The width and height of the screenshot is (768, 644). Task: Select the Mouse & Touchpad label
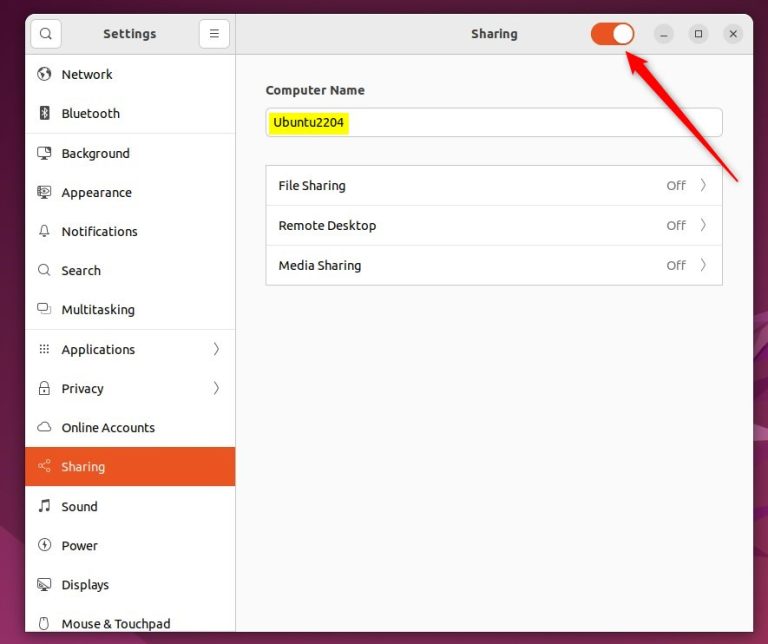click(x=116, y=624)
